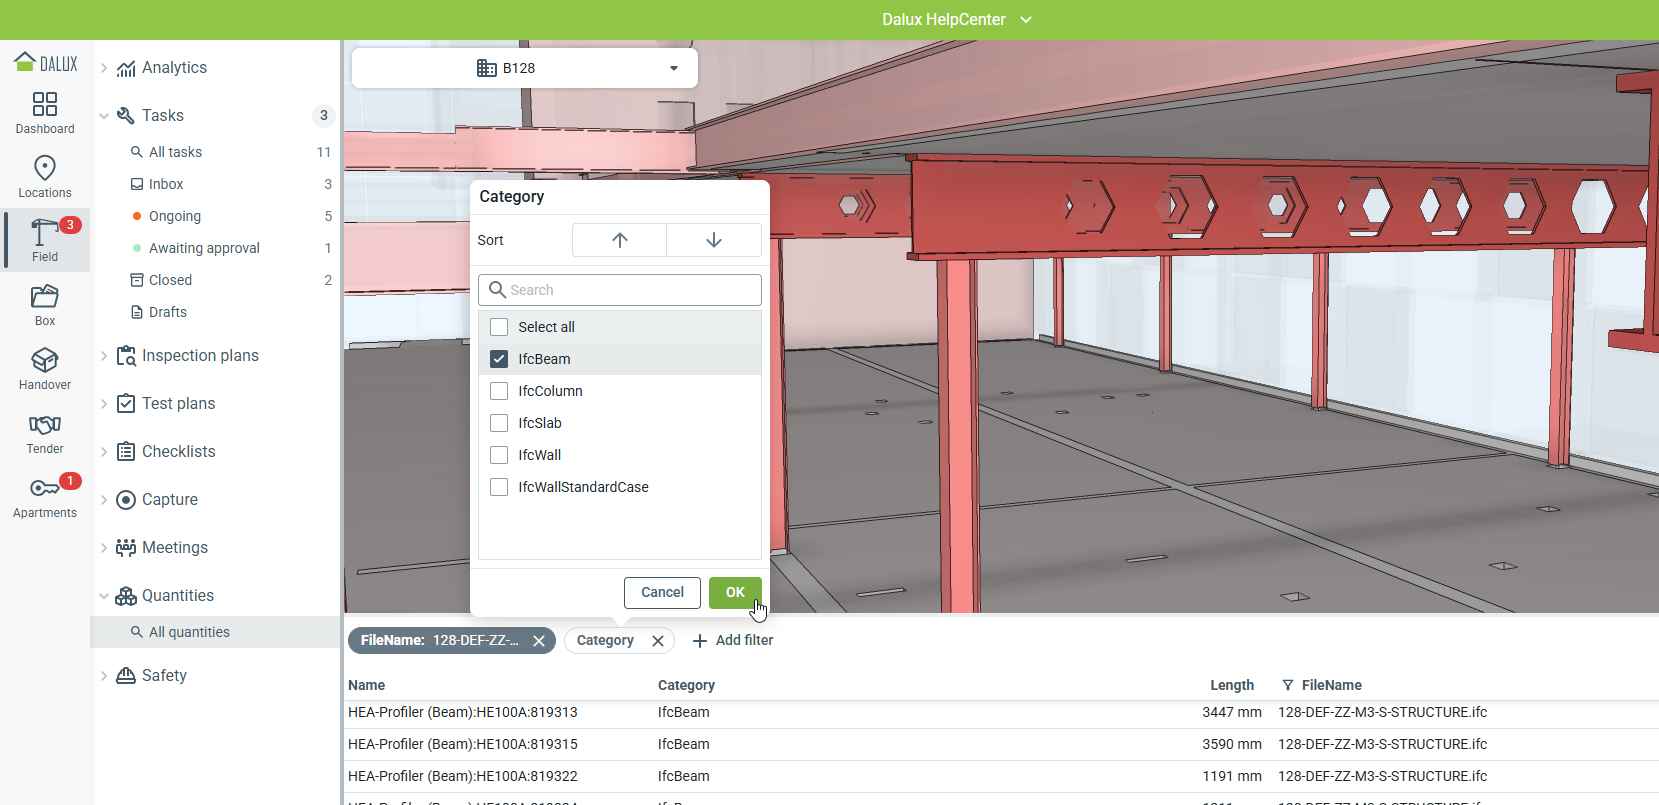The width and height of the screenshot is (1659, 805).
Task: Open the B128 building dropdown
Action: (x=525, y=68)
